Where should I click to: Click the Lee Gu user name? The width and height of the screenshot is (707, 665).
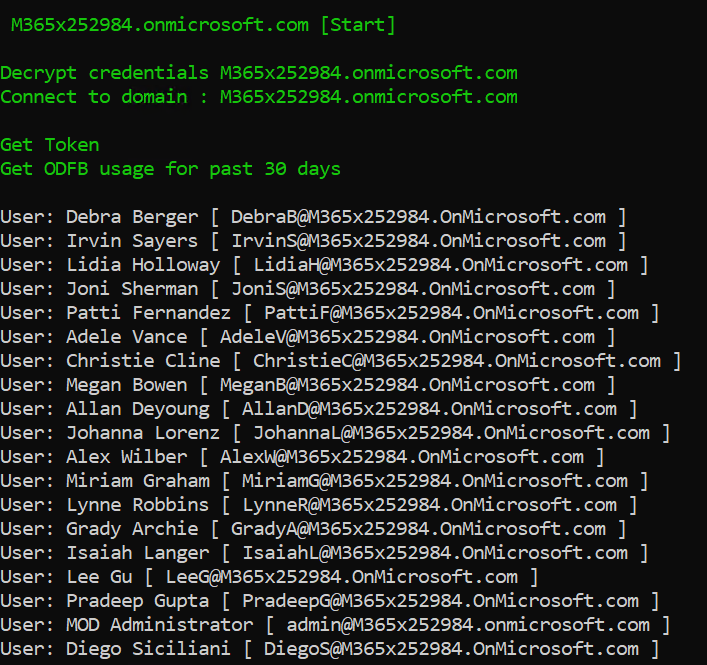point(98,577)
